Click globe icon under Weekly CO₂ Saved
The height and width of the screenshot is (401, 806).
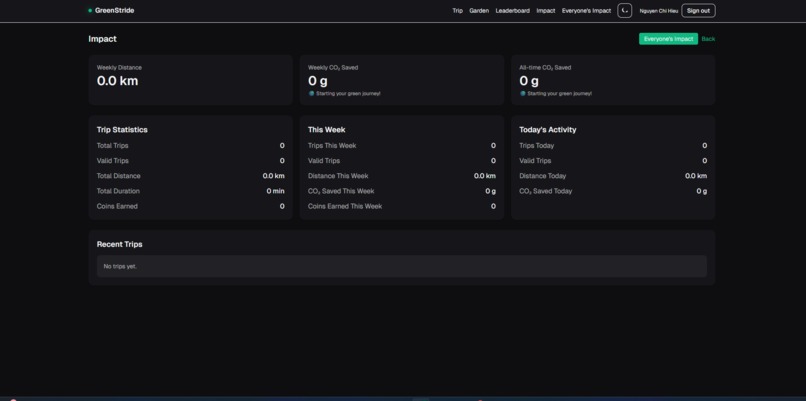[311, 94]
